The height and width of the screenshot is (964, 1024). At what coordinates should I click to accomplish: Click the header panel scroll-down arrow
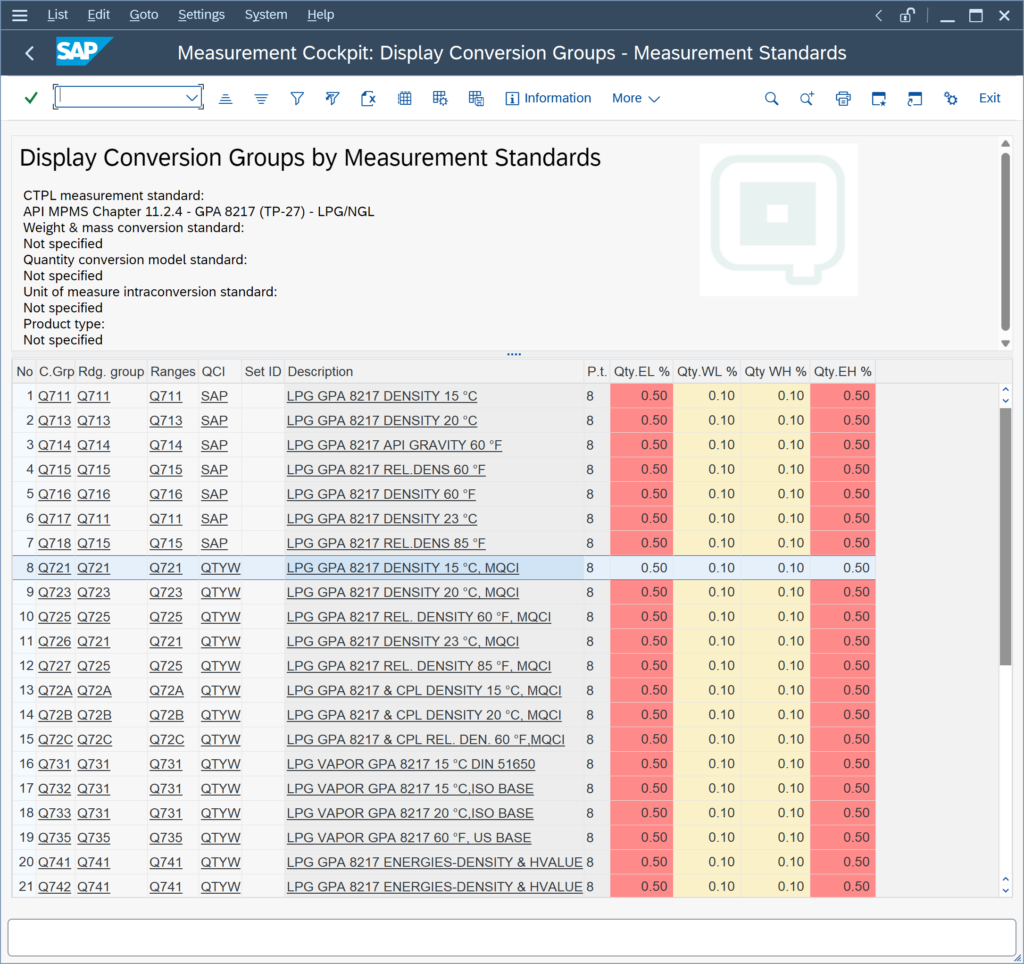click(1006, 343)
